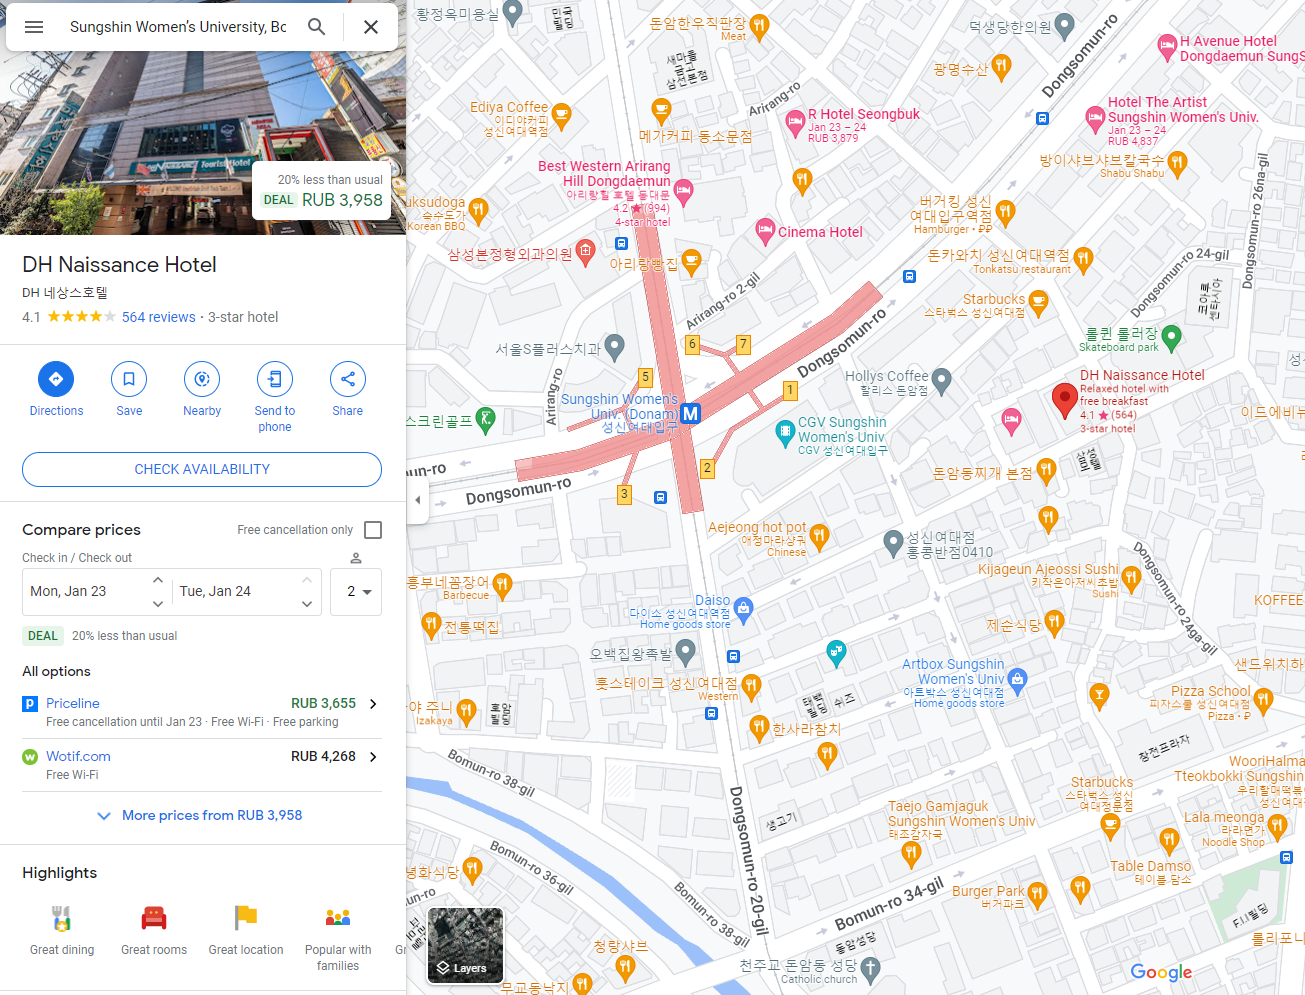Click CHECK AVAILABILITY button
1305x995 pixels.
pos(202,469)
